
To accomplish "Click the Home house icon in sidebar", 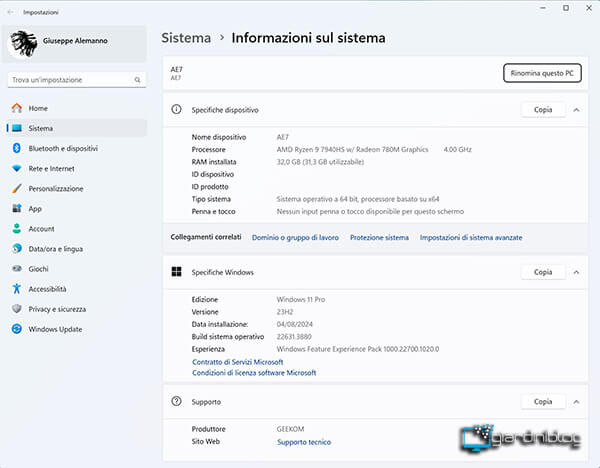I will pos(16,108).
